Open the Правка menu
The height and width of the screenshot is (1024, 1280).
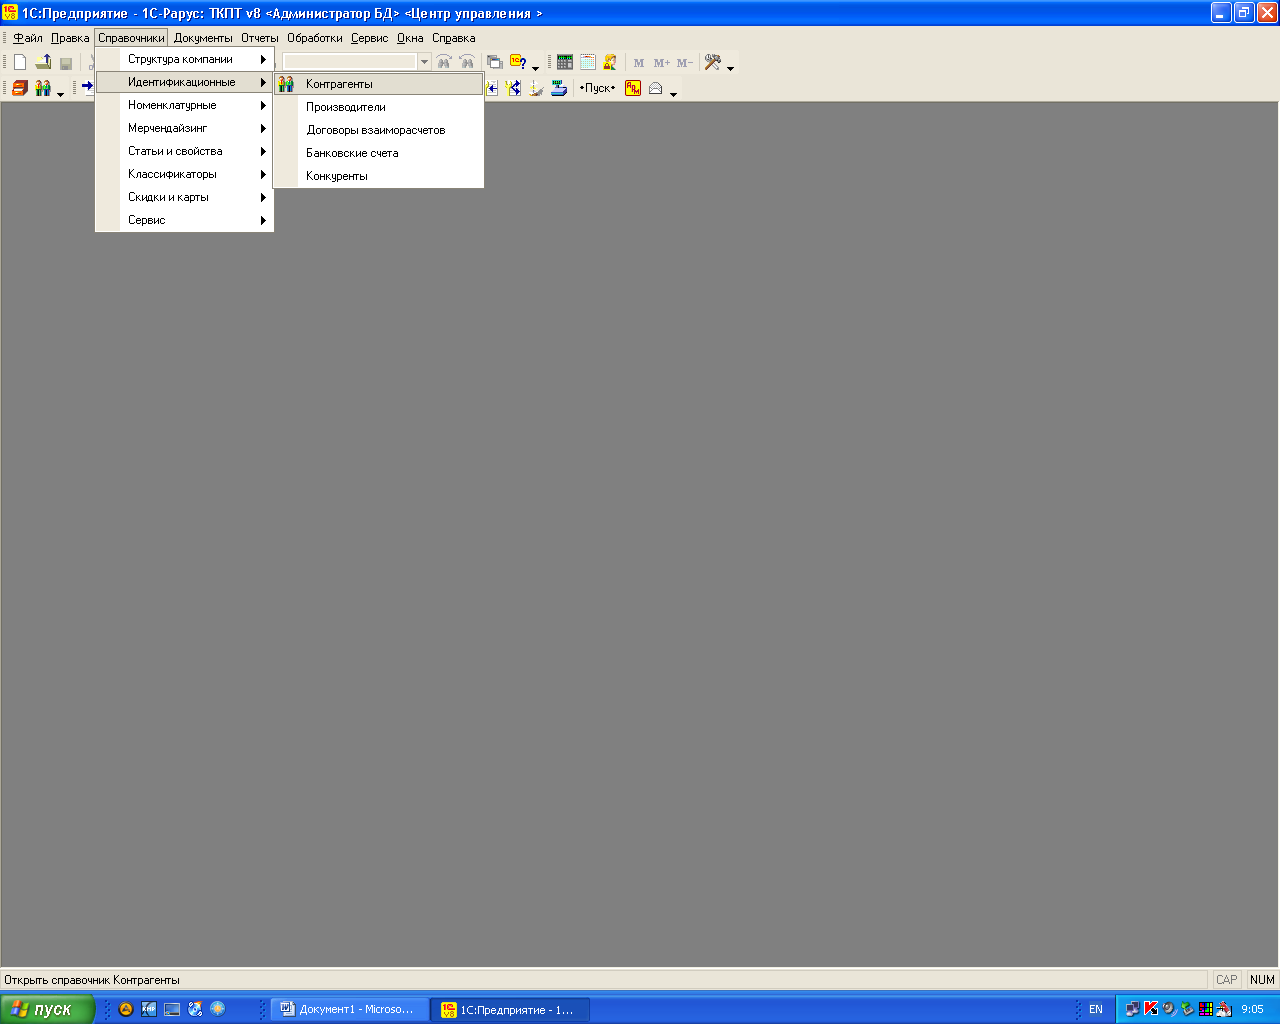[70, 38]
